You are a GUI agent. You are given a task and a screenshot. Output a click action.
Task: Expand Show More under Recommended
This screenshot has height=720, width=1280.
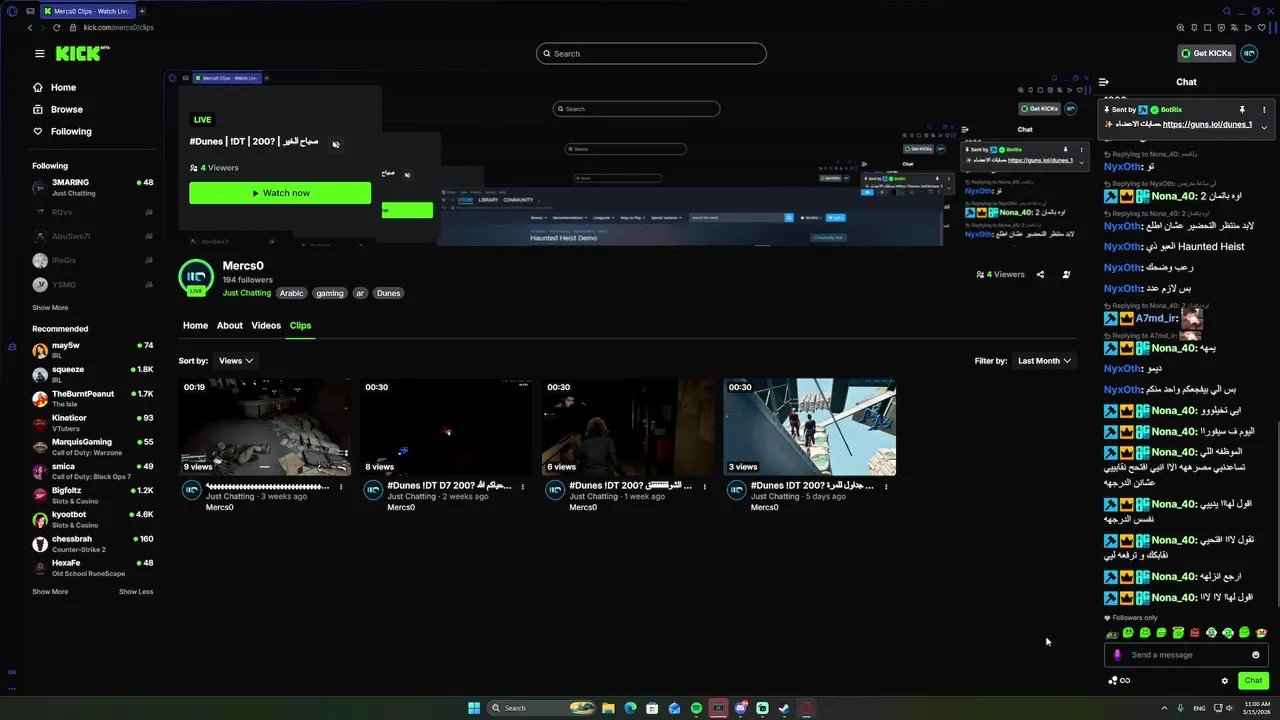pyautogui.click(x=50, y=592)
